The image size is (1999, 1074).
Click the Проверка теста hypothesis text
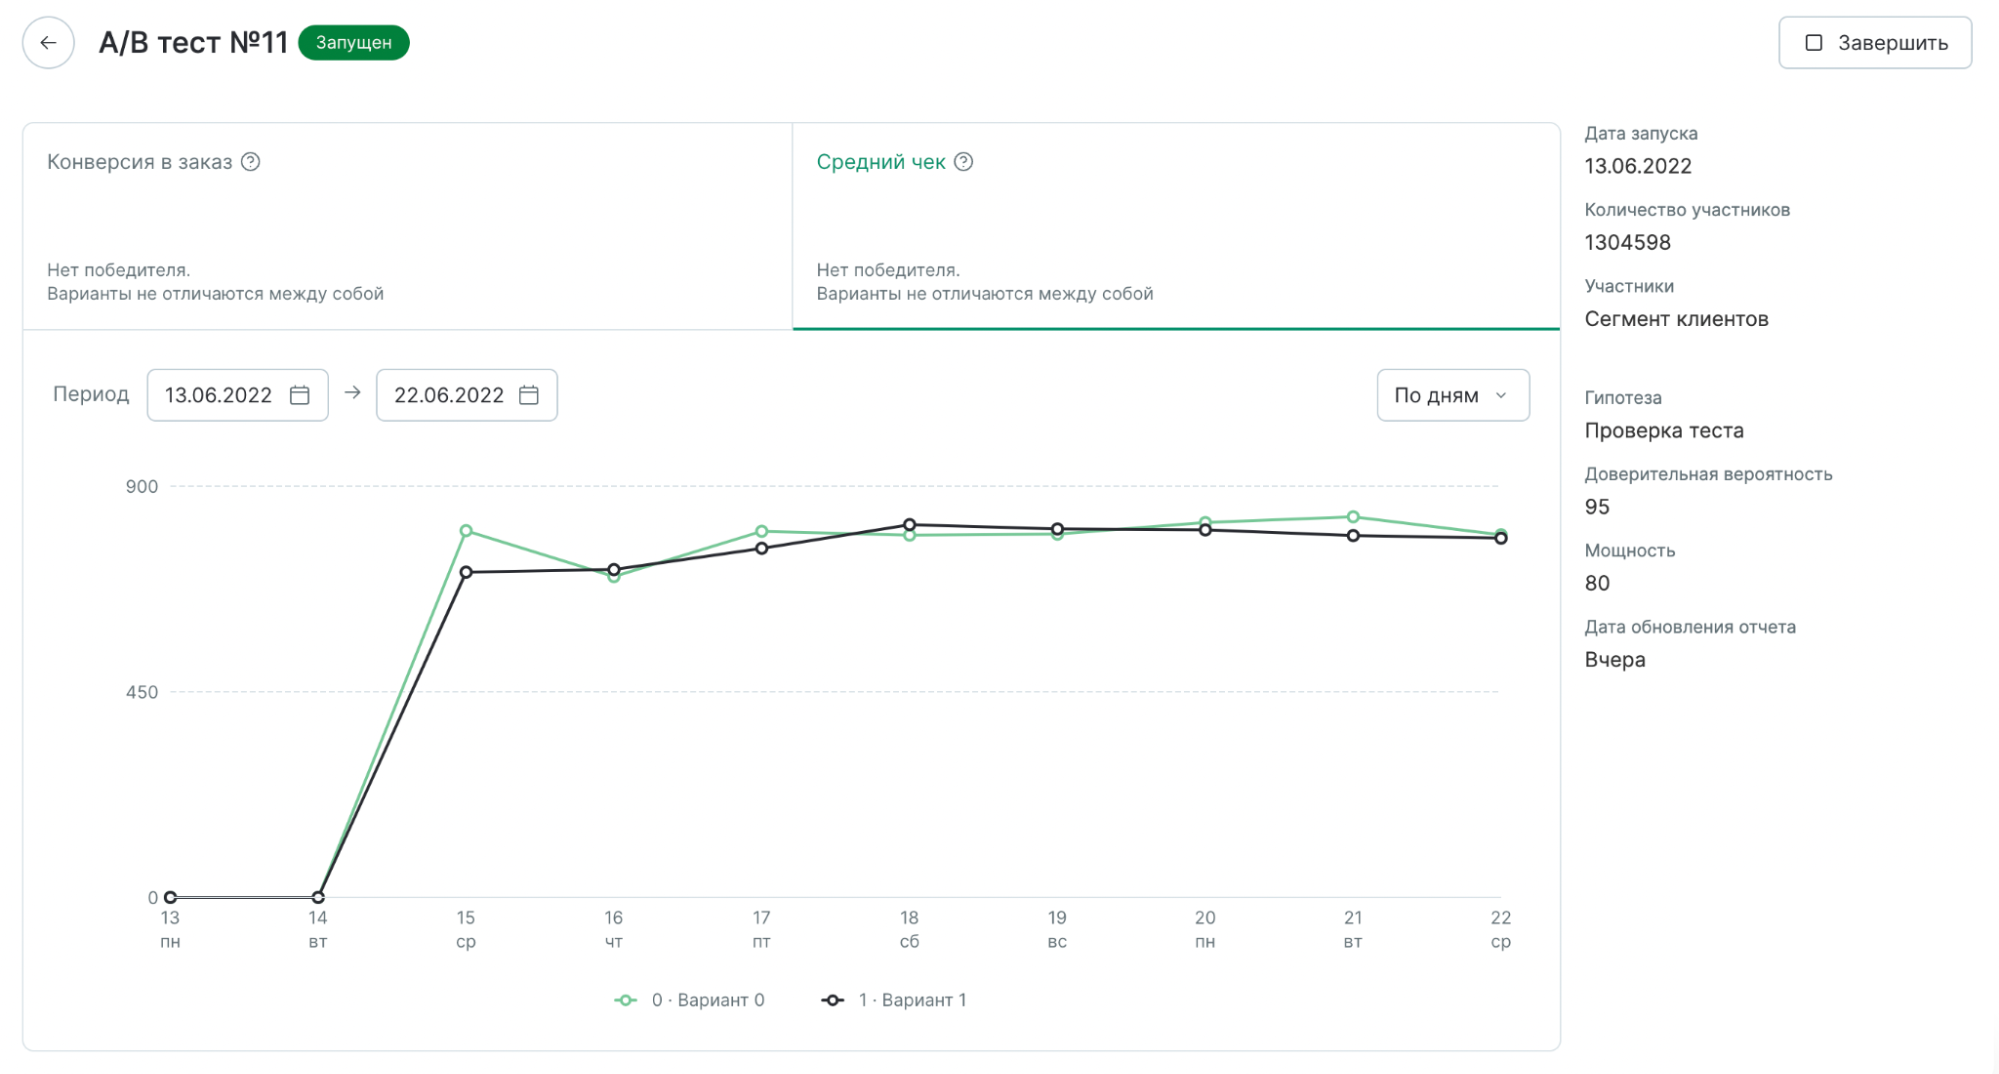point(1664,431)
